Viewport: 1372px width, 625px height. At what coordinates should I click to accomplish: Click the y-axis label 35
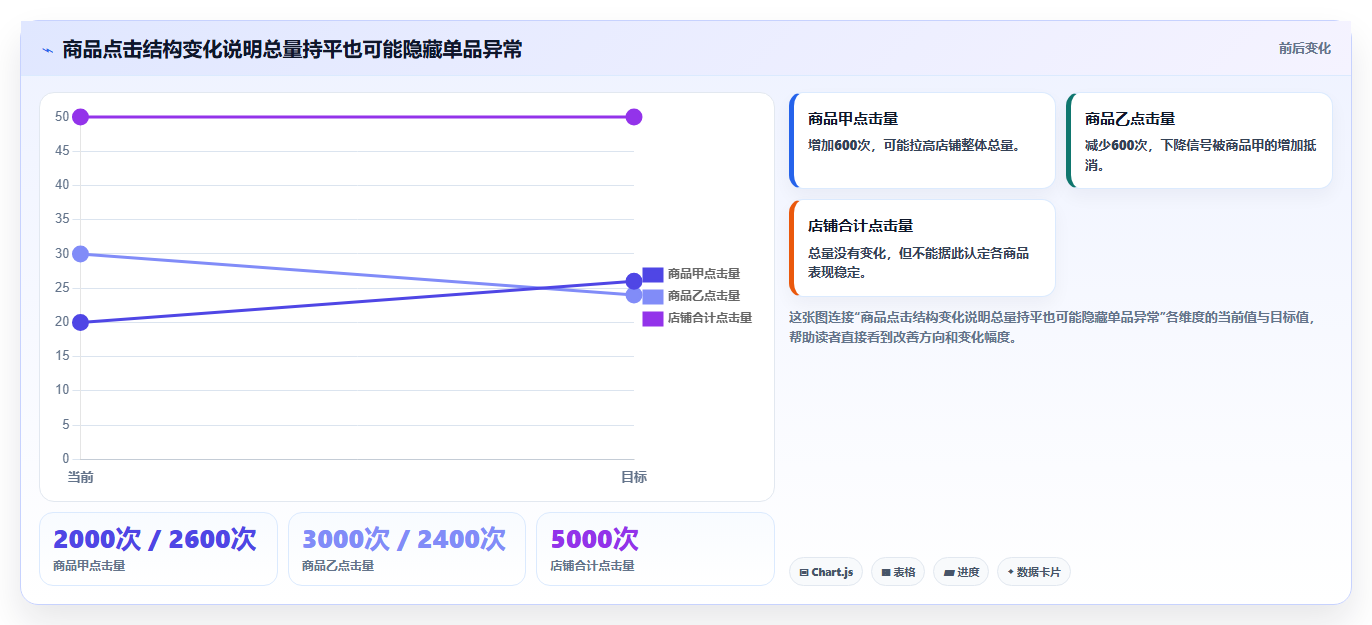[x=62, y=219]
